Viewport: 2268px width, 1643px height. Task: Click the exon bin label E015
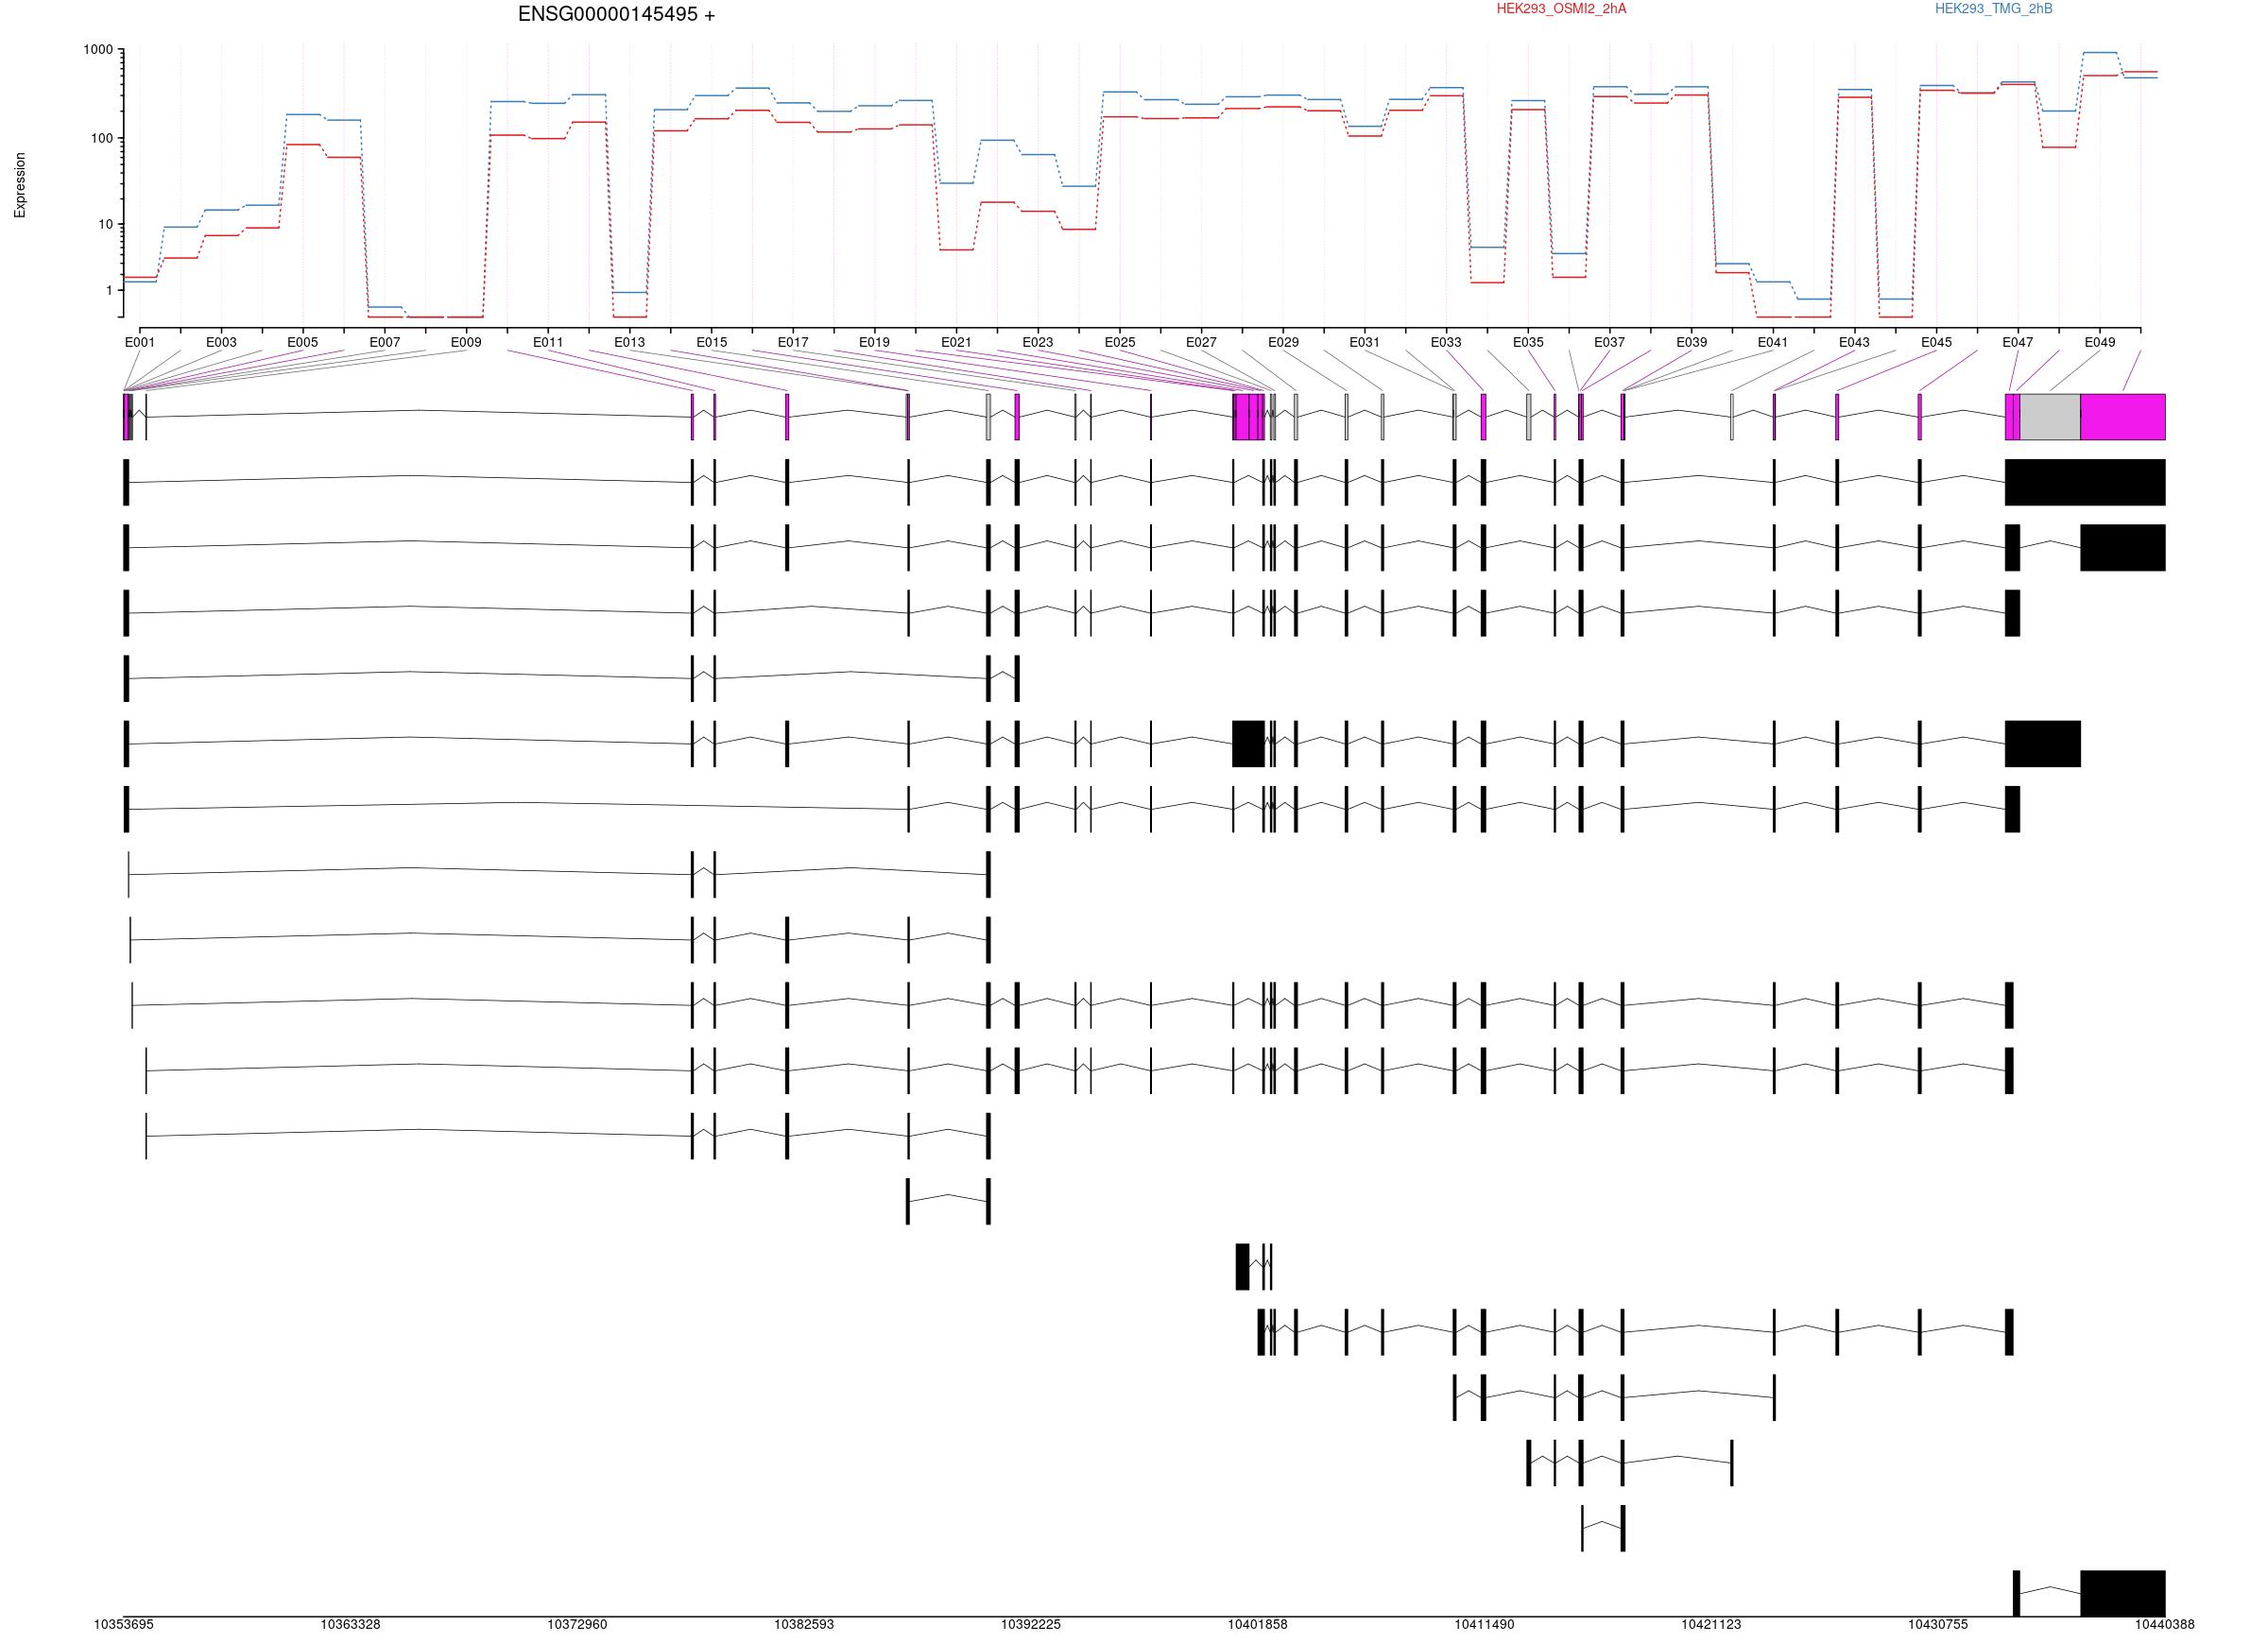click(x=712, y=342)
